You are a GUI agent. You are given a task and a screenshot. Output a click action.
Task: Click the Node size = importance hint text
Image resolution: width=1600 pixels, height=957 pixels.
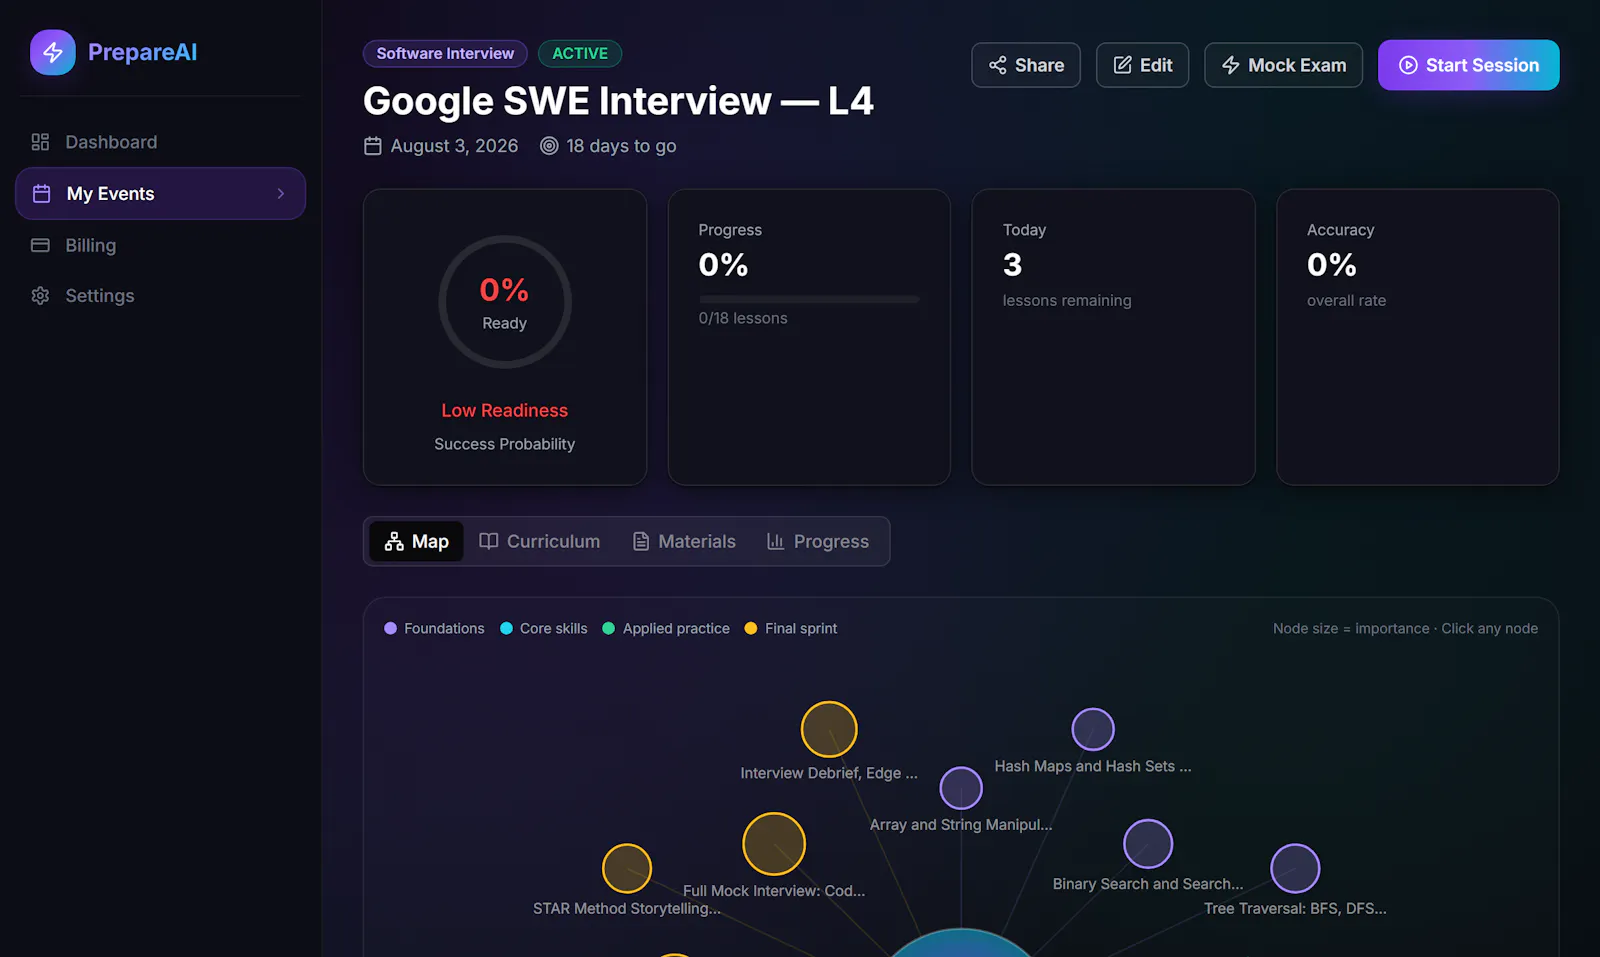1405,628
